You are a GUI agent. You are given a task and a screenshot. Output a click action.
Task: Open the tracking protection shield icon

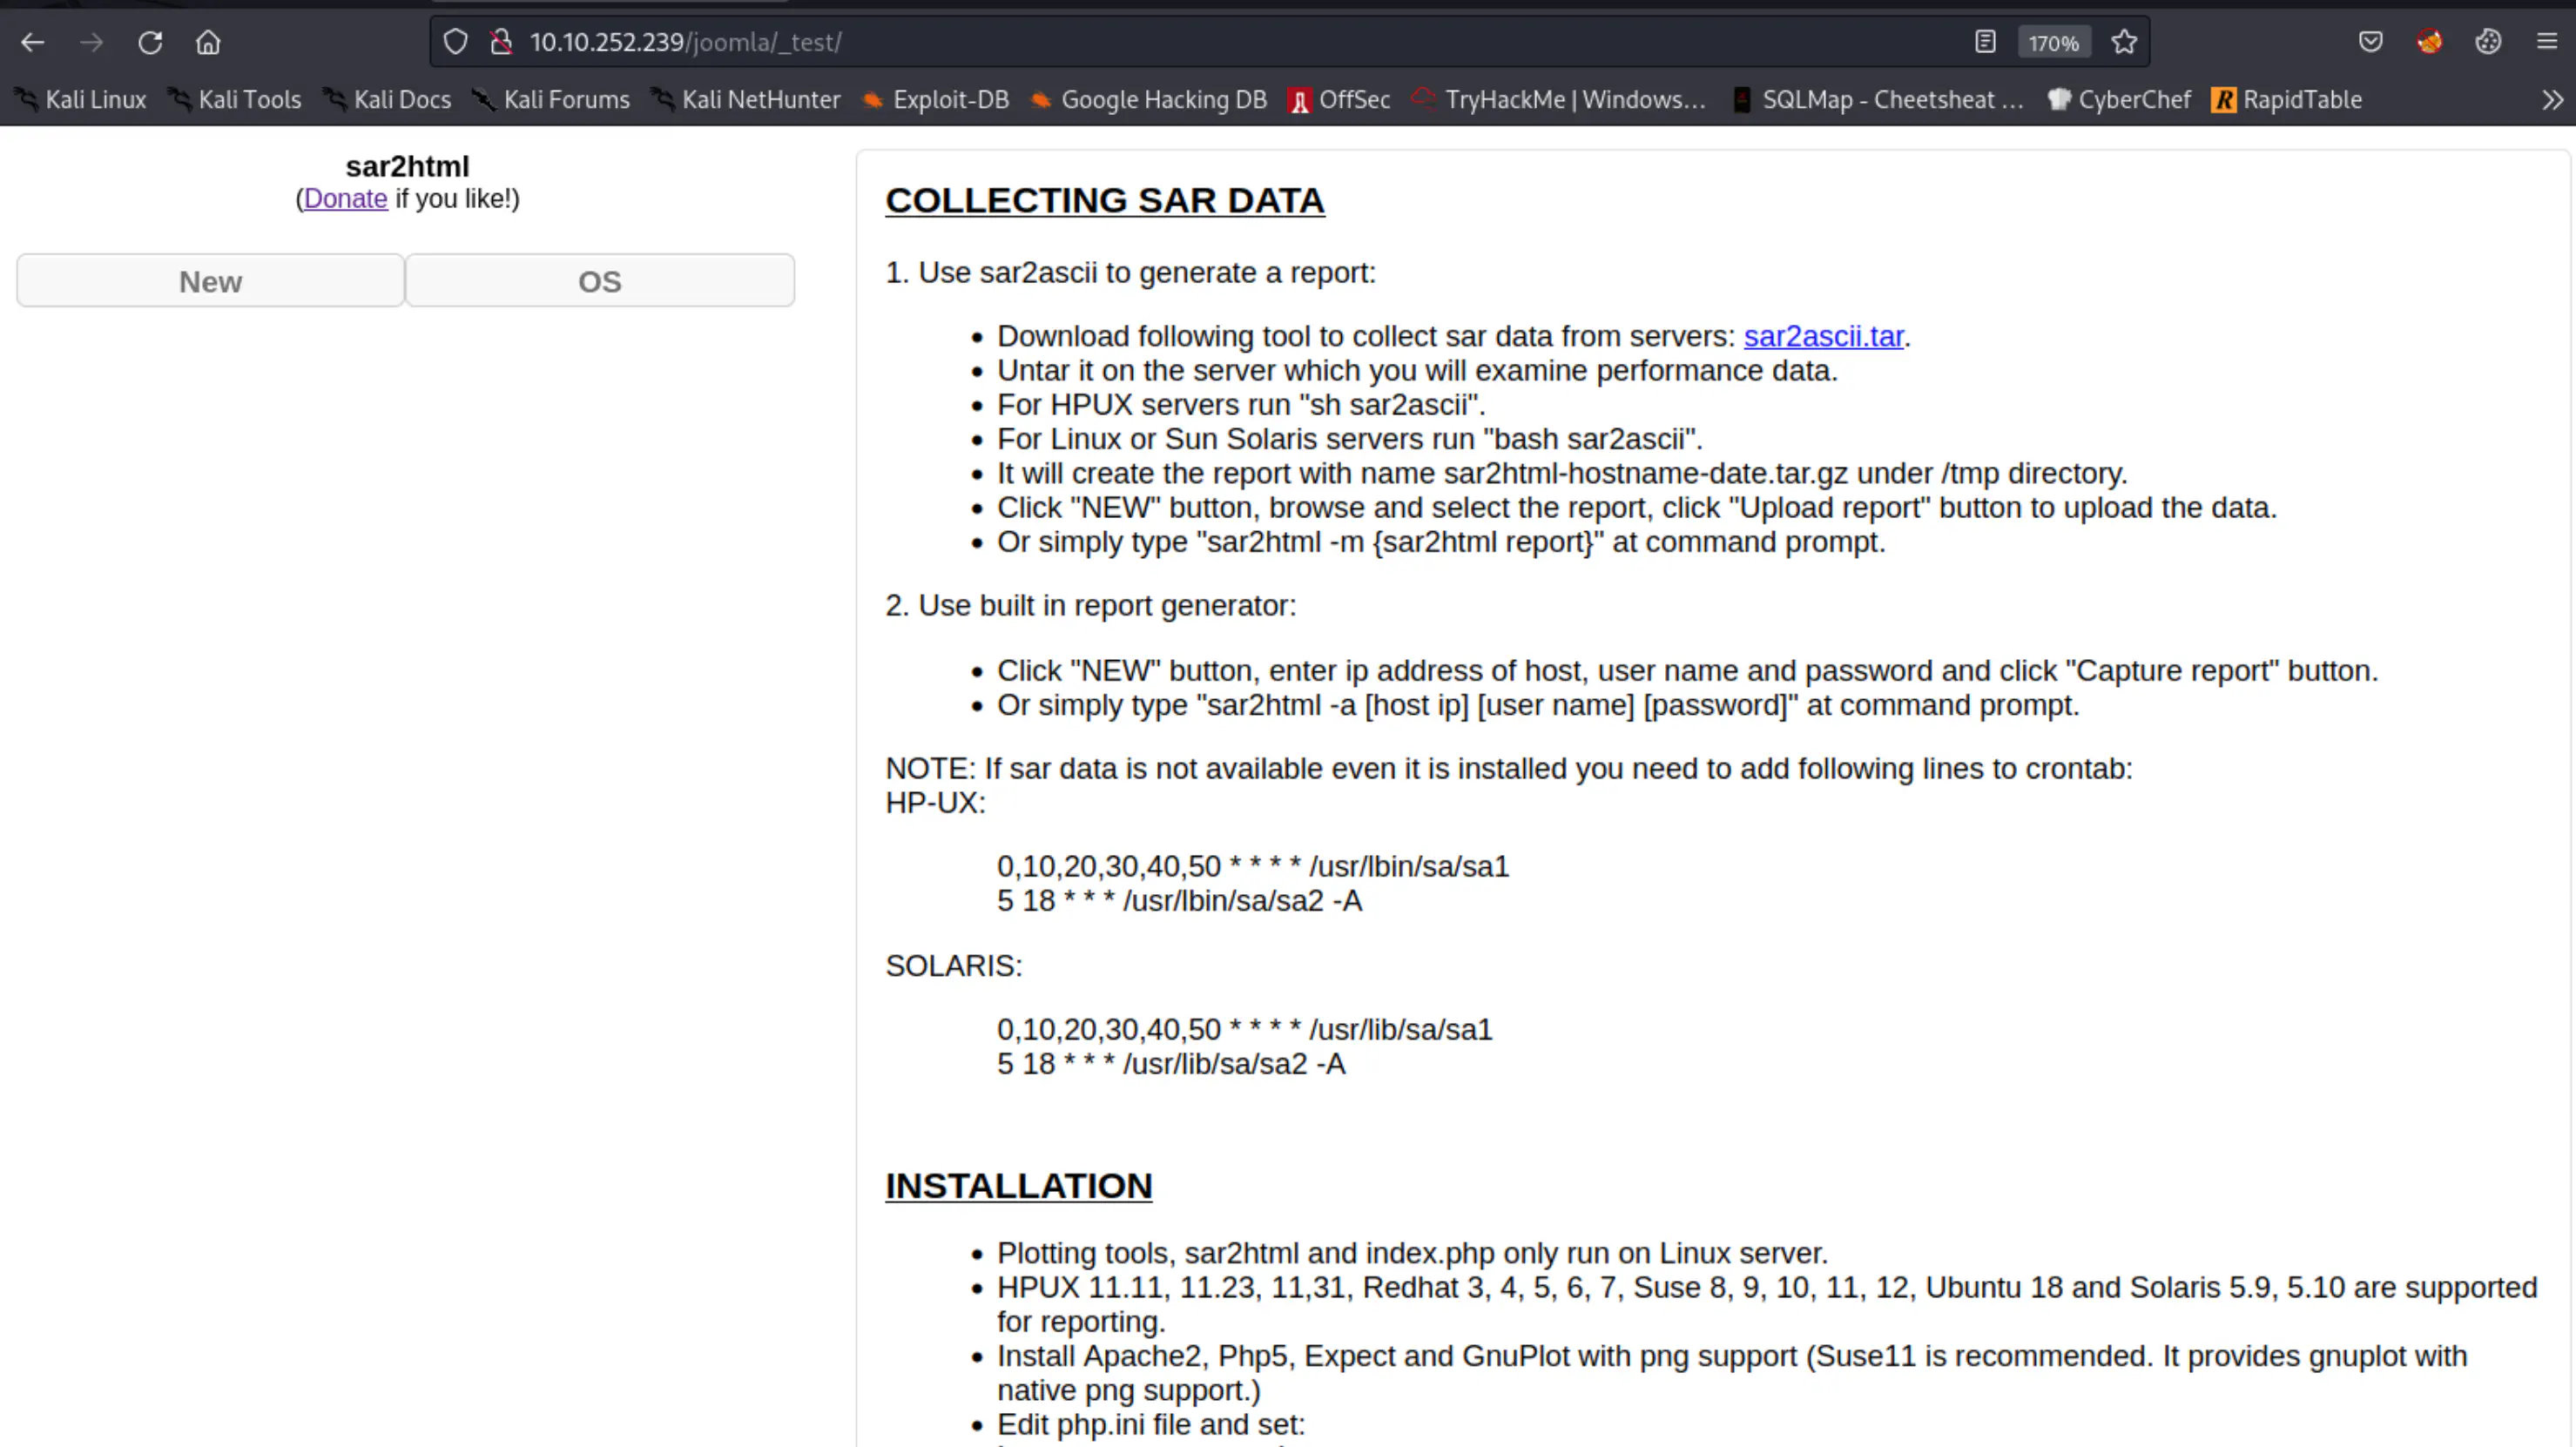click(455, 42)
